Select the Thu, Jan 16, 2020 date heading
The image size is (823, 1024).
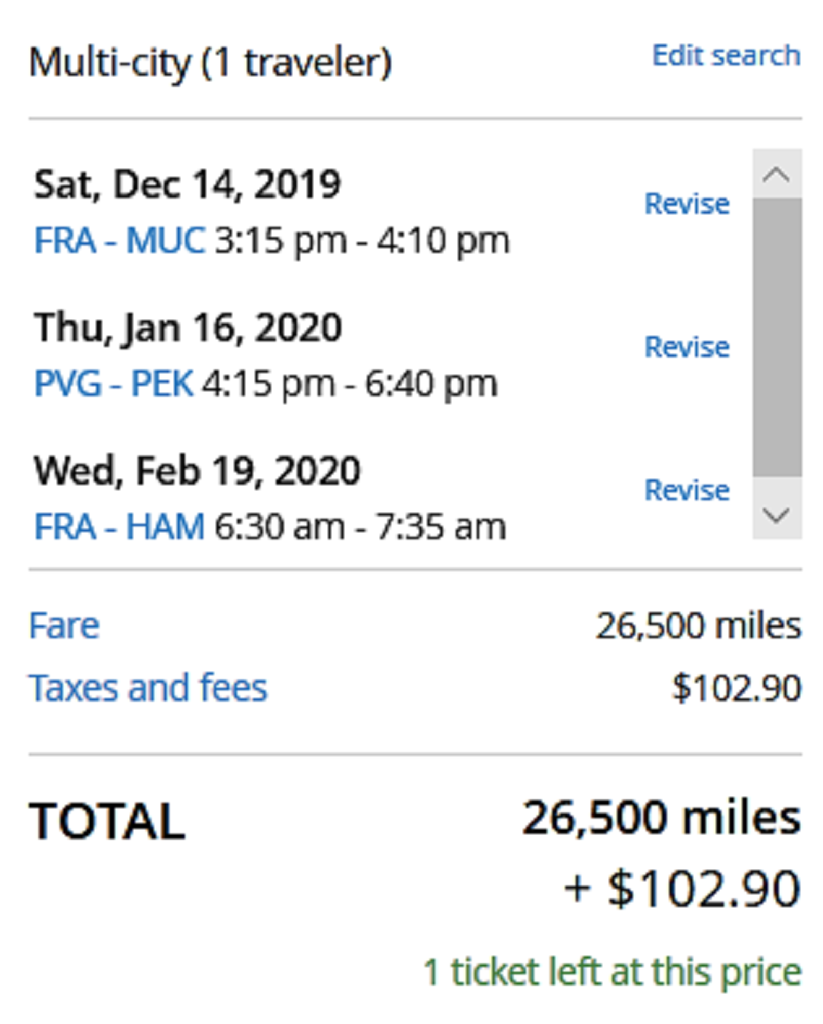188,327
